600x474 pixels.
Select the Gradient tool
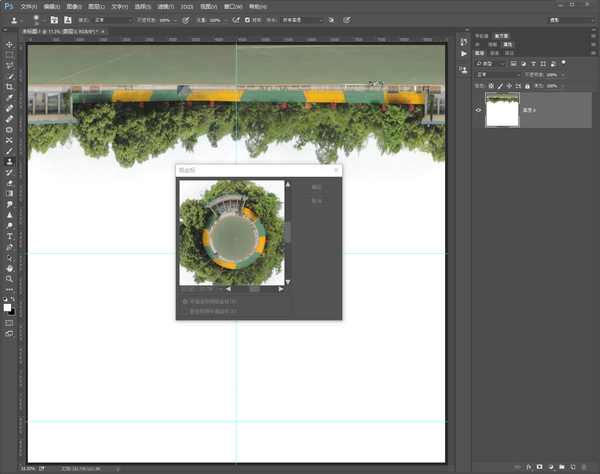point(9,194)
